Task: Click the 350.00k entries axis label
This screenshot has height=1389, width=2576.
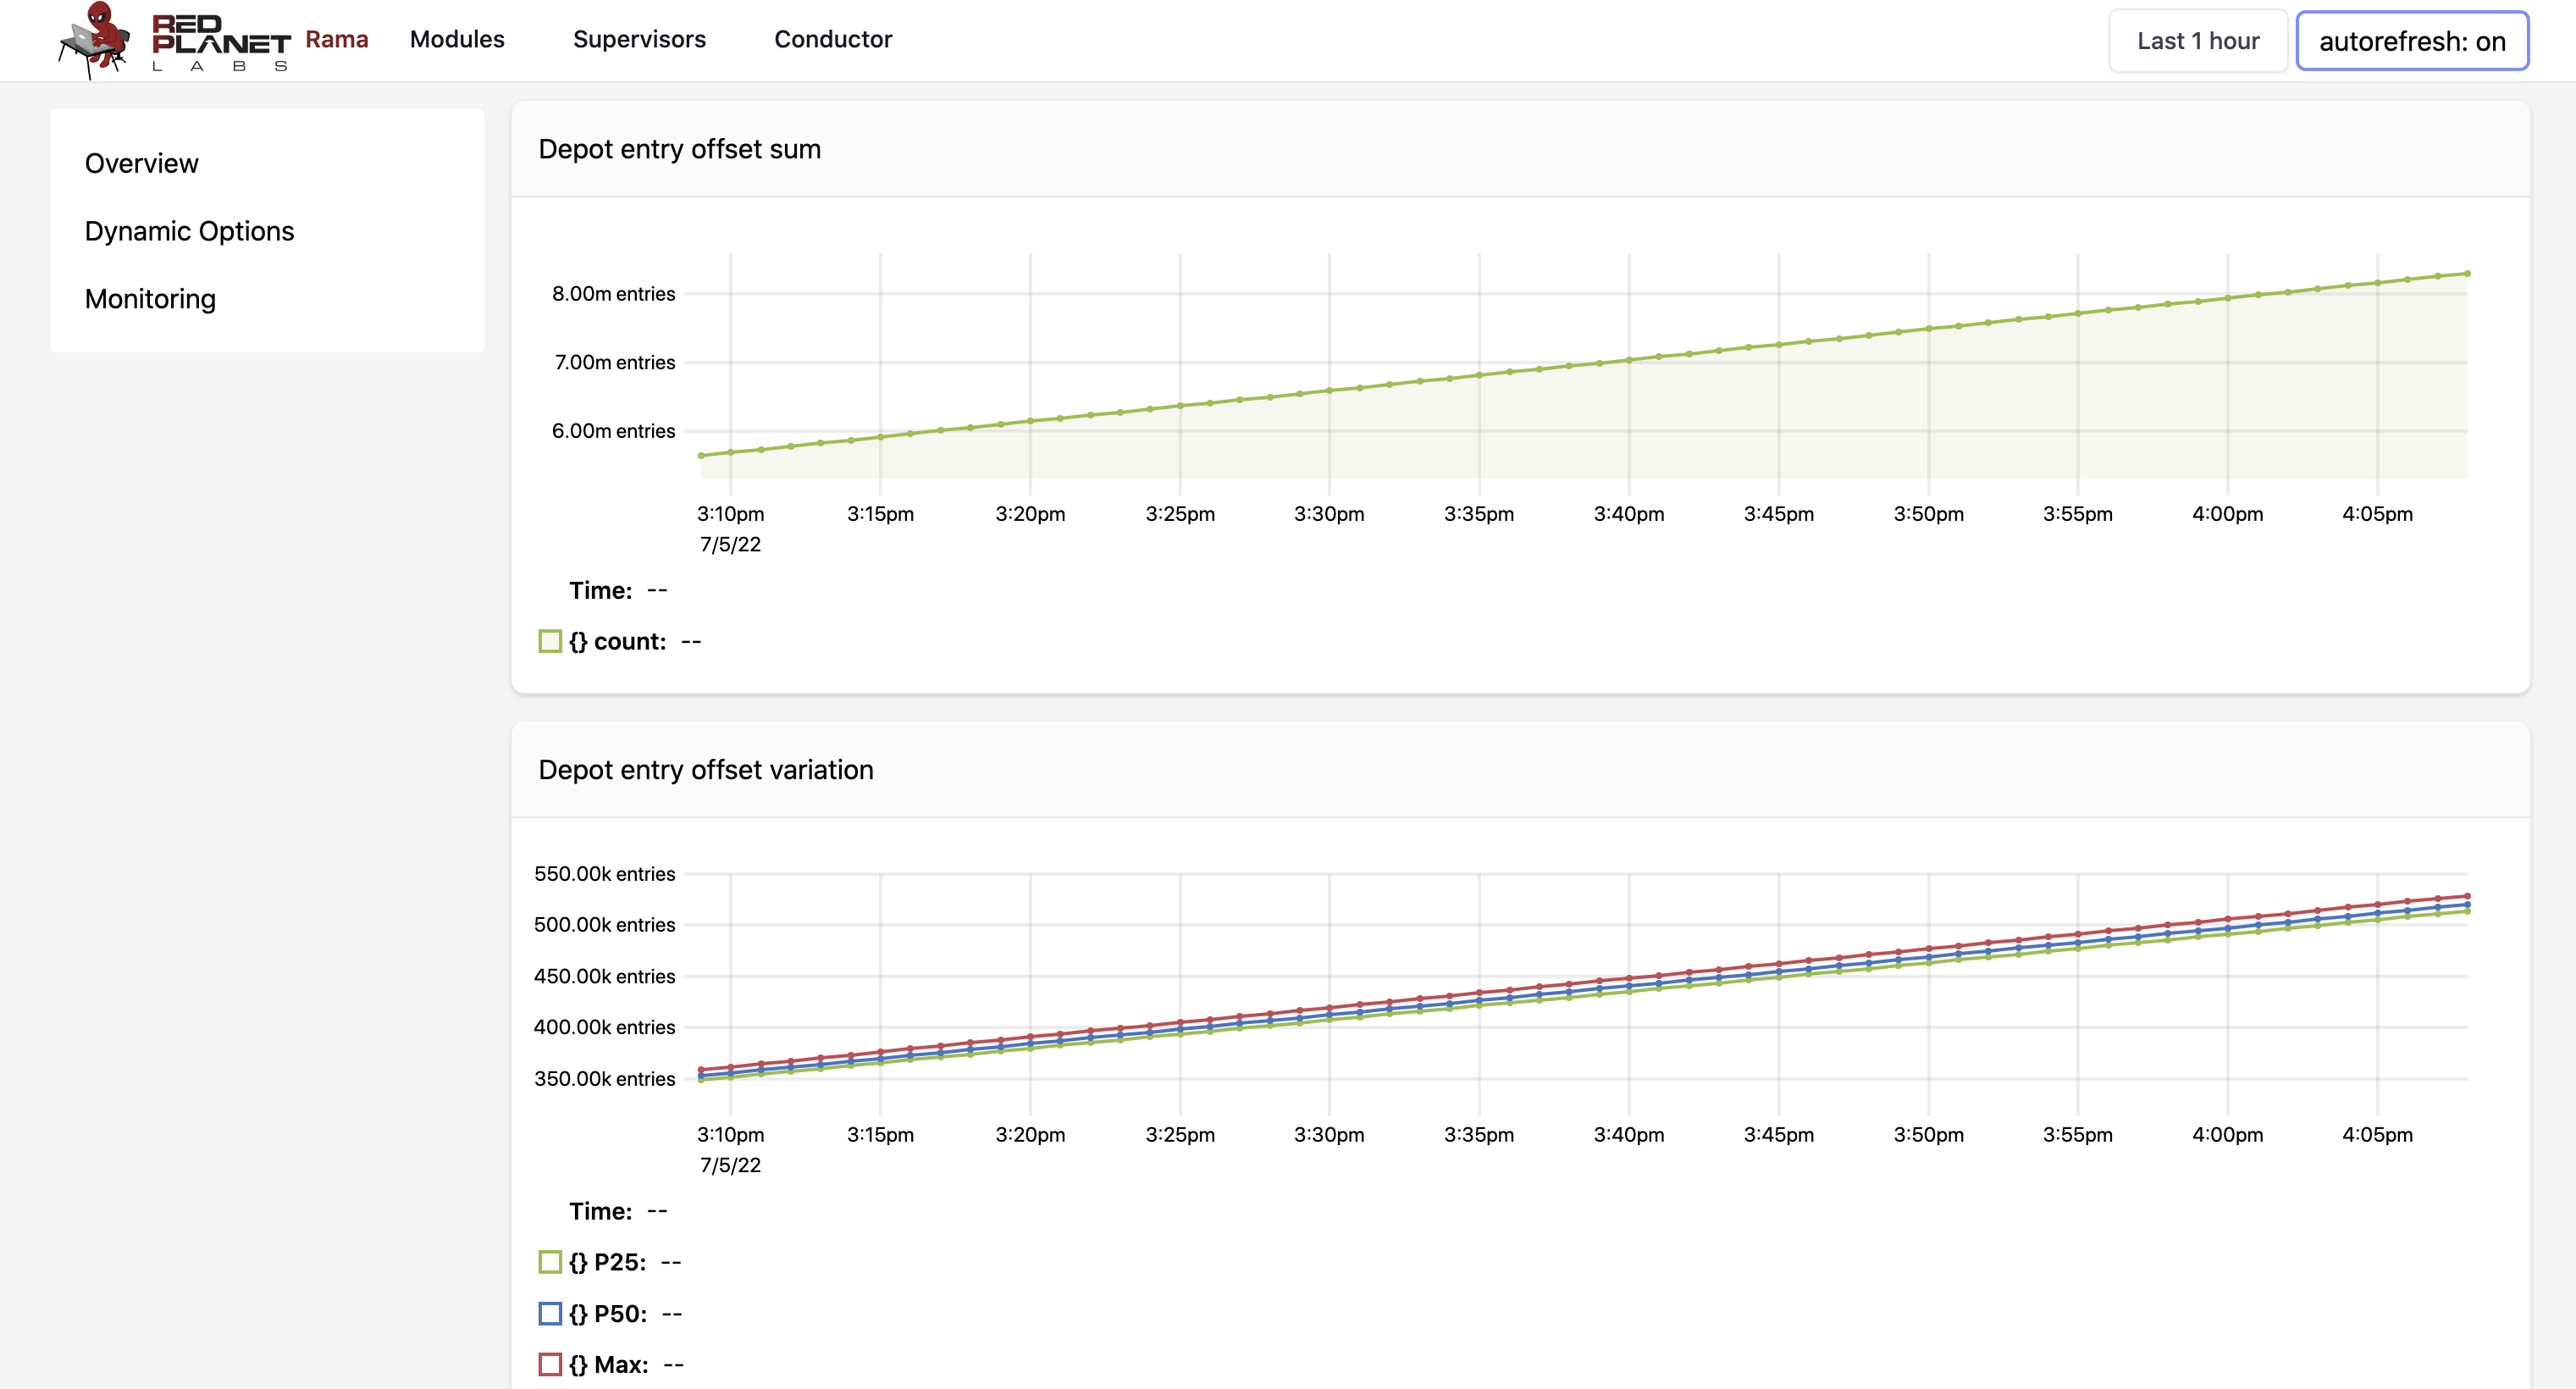Action: pyautogui.click(x=605, y=1079)
